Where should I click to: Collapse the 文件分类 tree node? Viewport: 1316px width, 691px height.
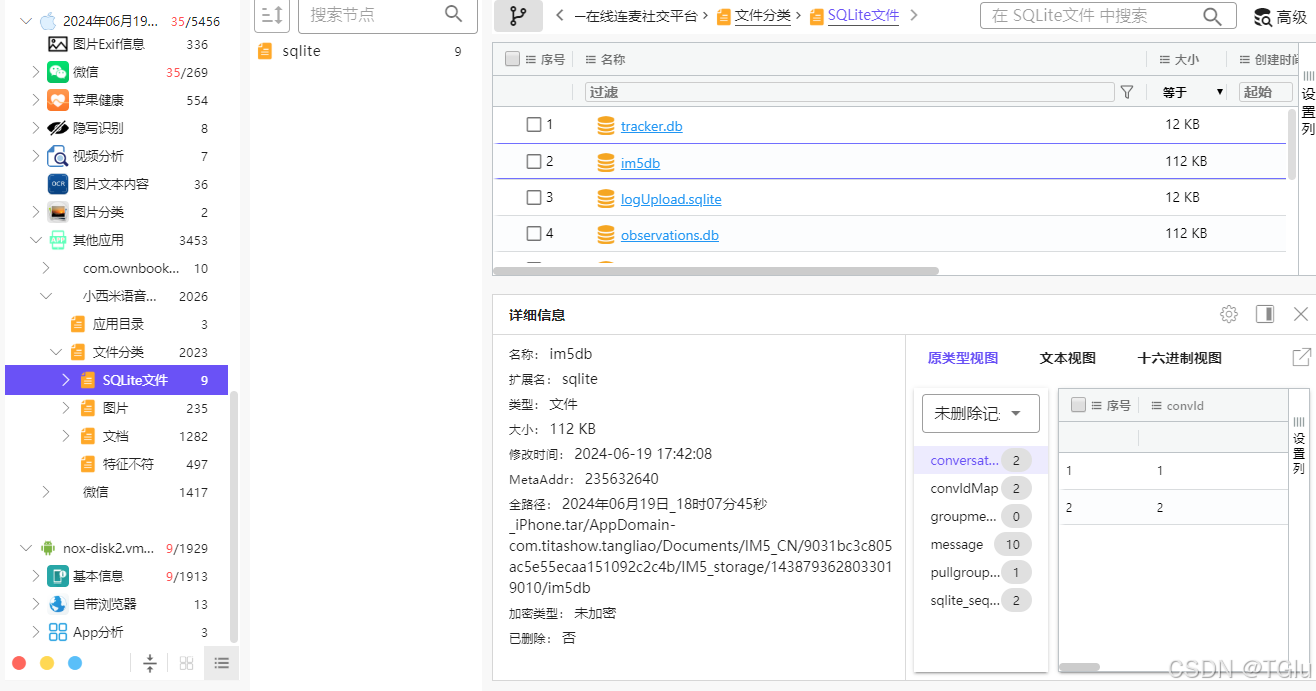pos(56,352)
